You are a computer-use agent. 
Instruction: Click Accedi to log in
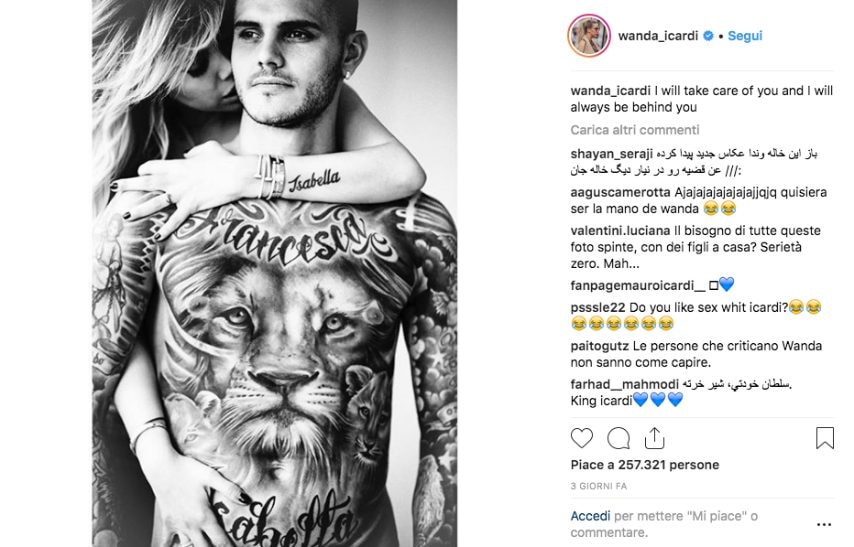click(x=590, y=516)
